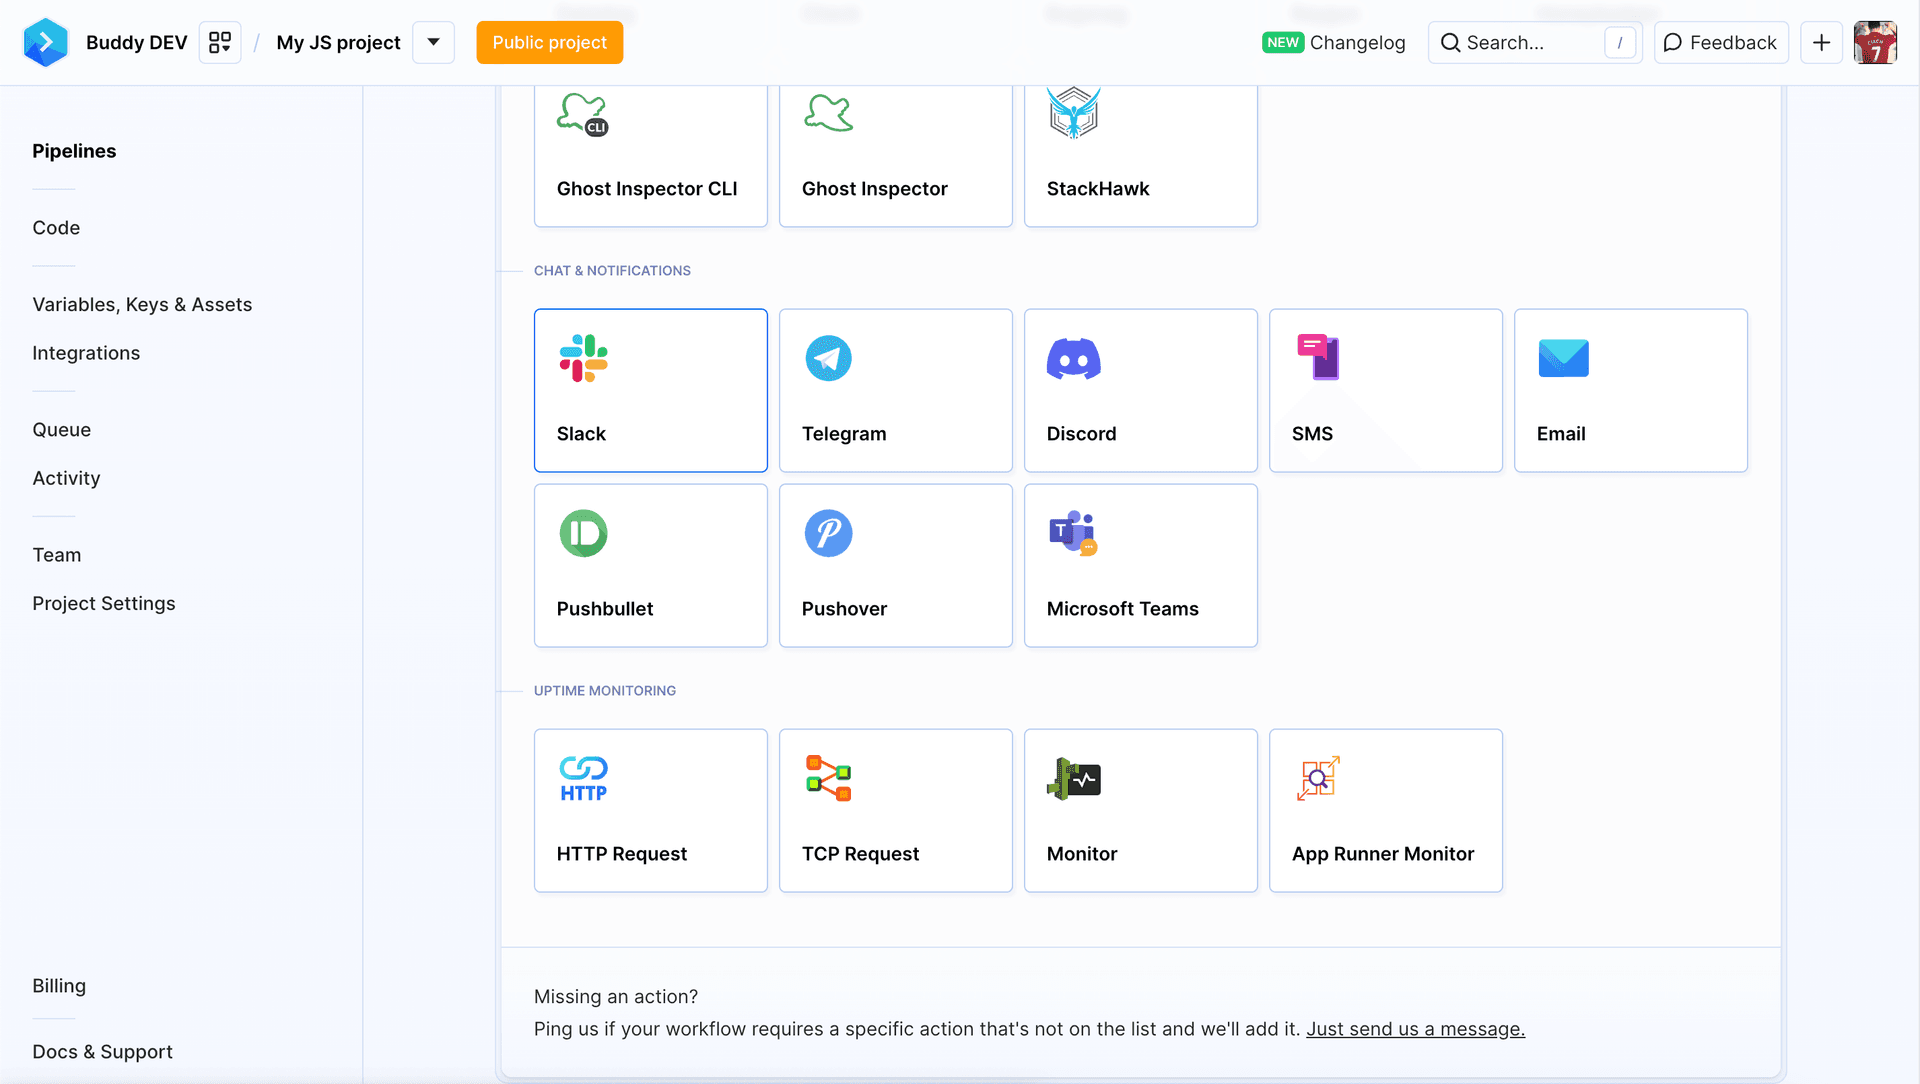The height and width of the screenshot is (1084, 1920).
Task: Open Variables, Keys & Assets
Action: click(142, 305)
